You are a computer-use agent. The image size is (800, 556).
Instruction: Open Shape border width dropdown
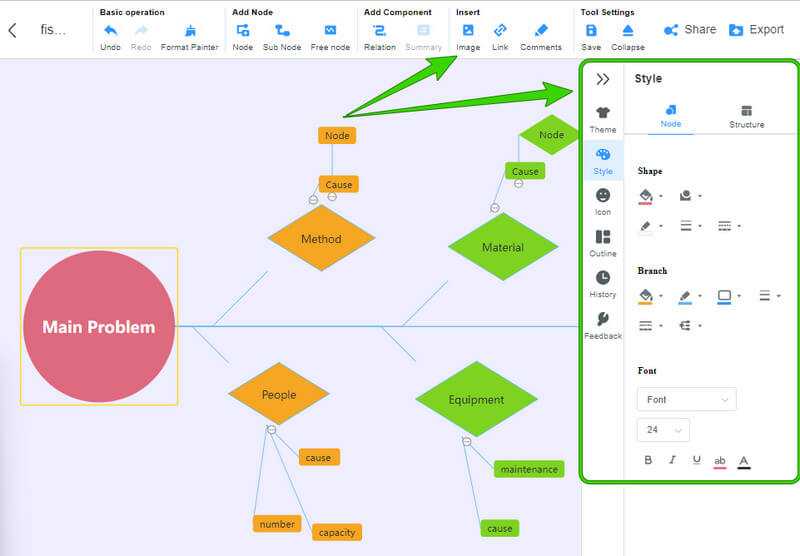pos(690,225)
